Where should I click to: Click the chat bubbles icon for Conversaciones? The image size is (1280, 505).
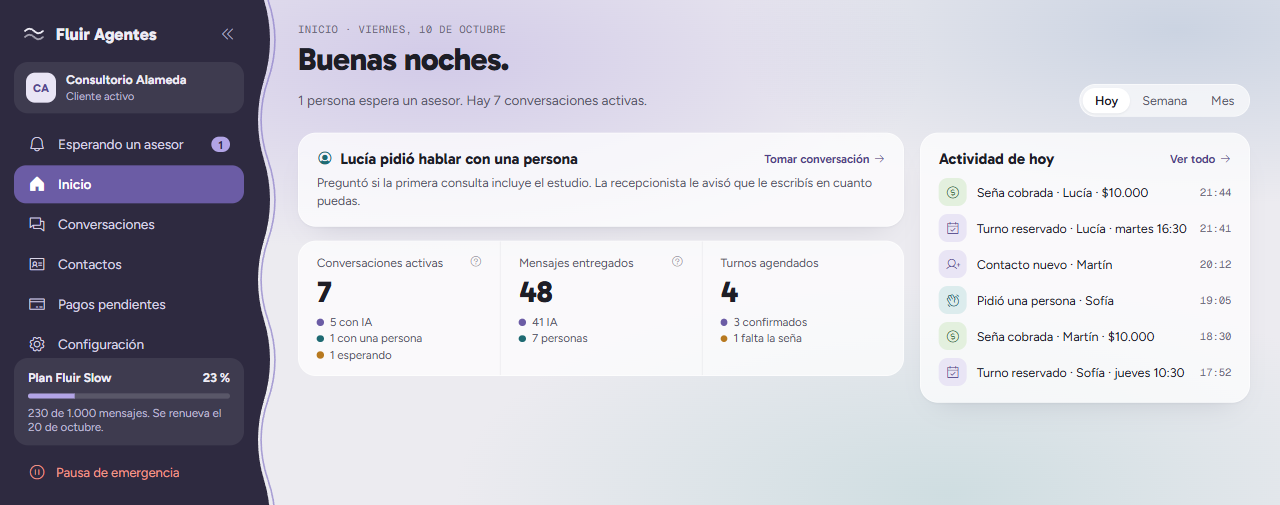[37, 225]
